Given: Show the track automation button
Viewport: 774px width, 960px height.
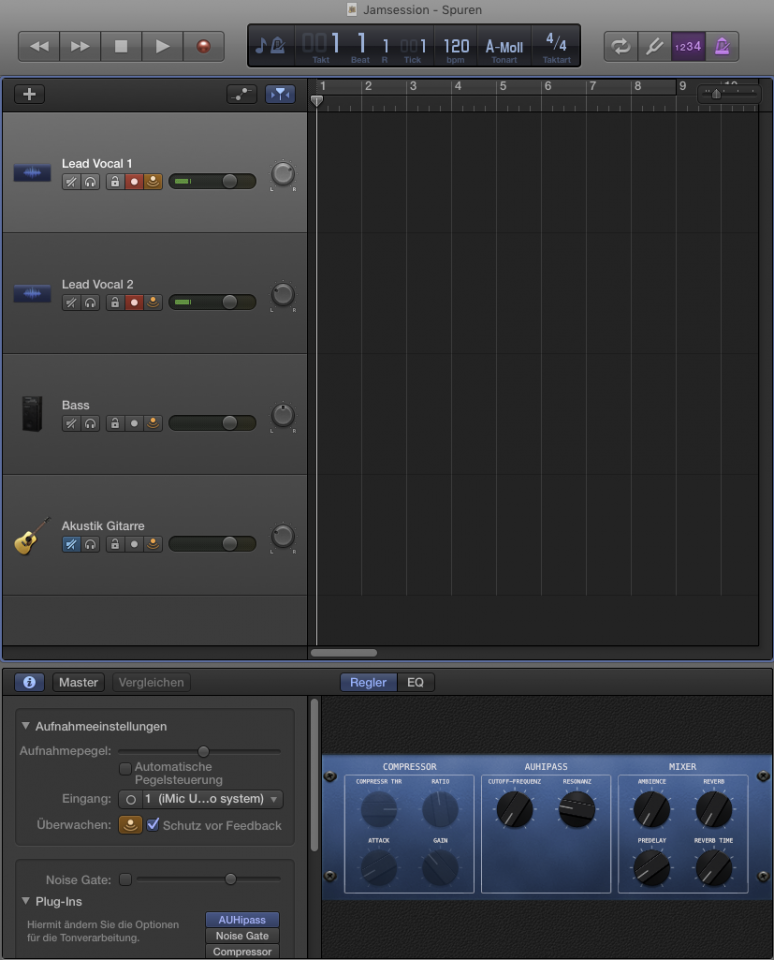Looking at the screenshot, I should point(242,94).
